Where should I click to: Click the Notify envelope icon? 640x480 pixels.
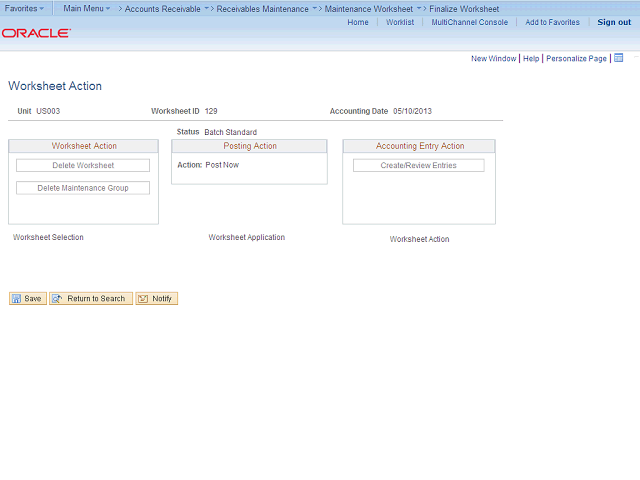pyautogui.click(x=143, y=299)
